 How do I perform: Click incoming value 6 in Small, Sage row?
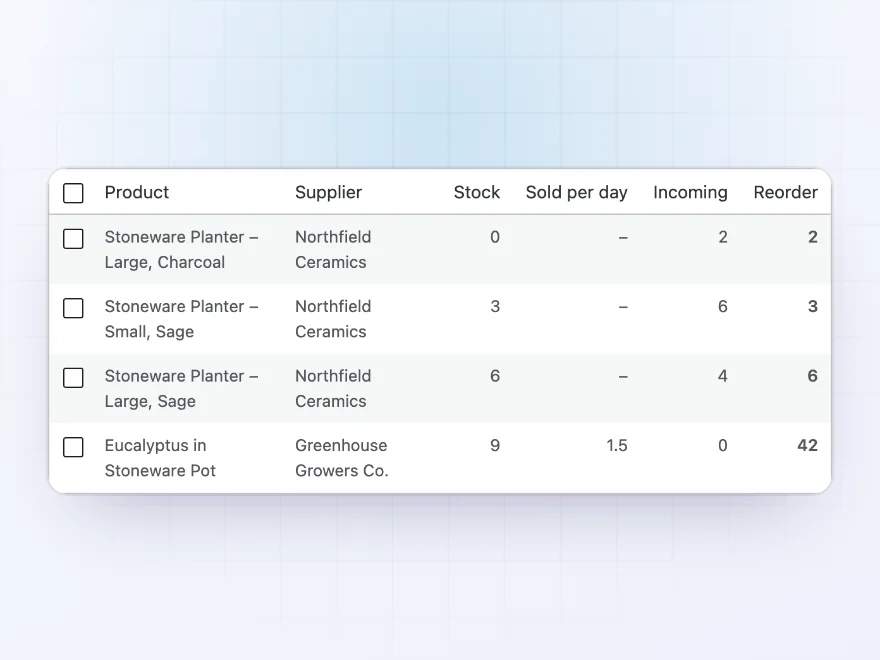pos(723,306)
